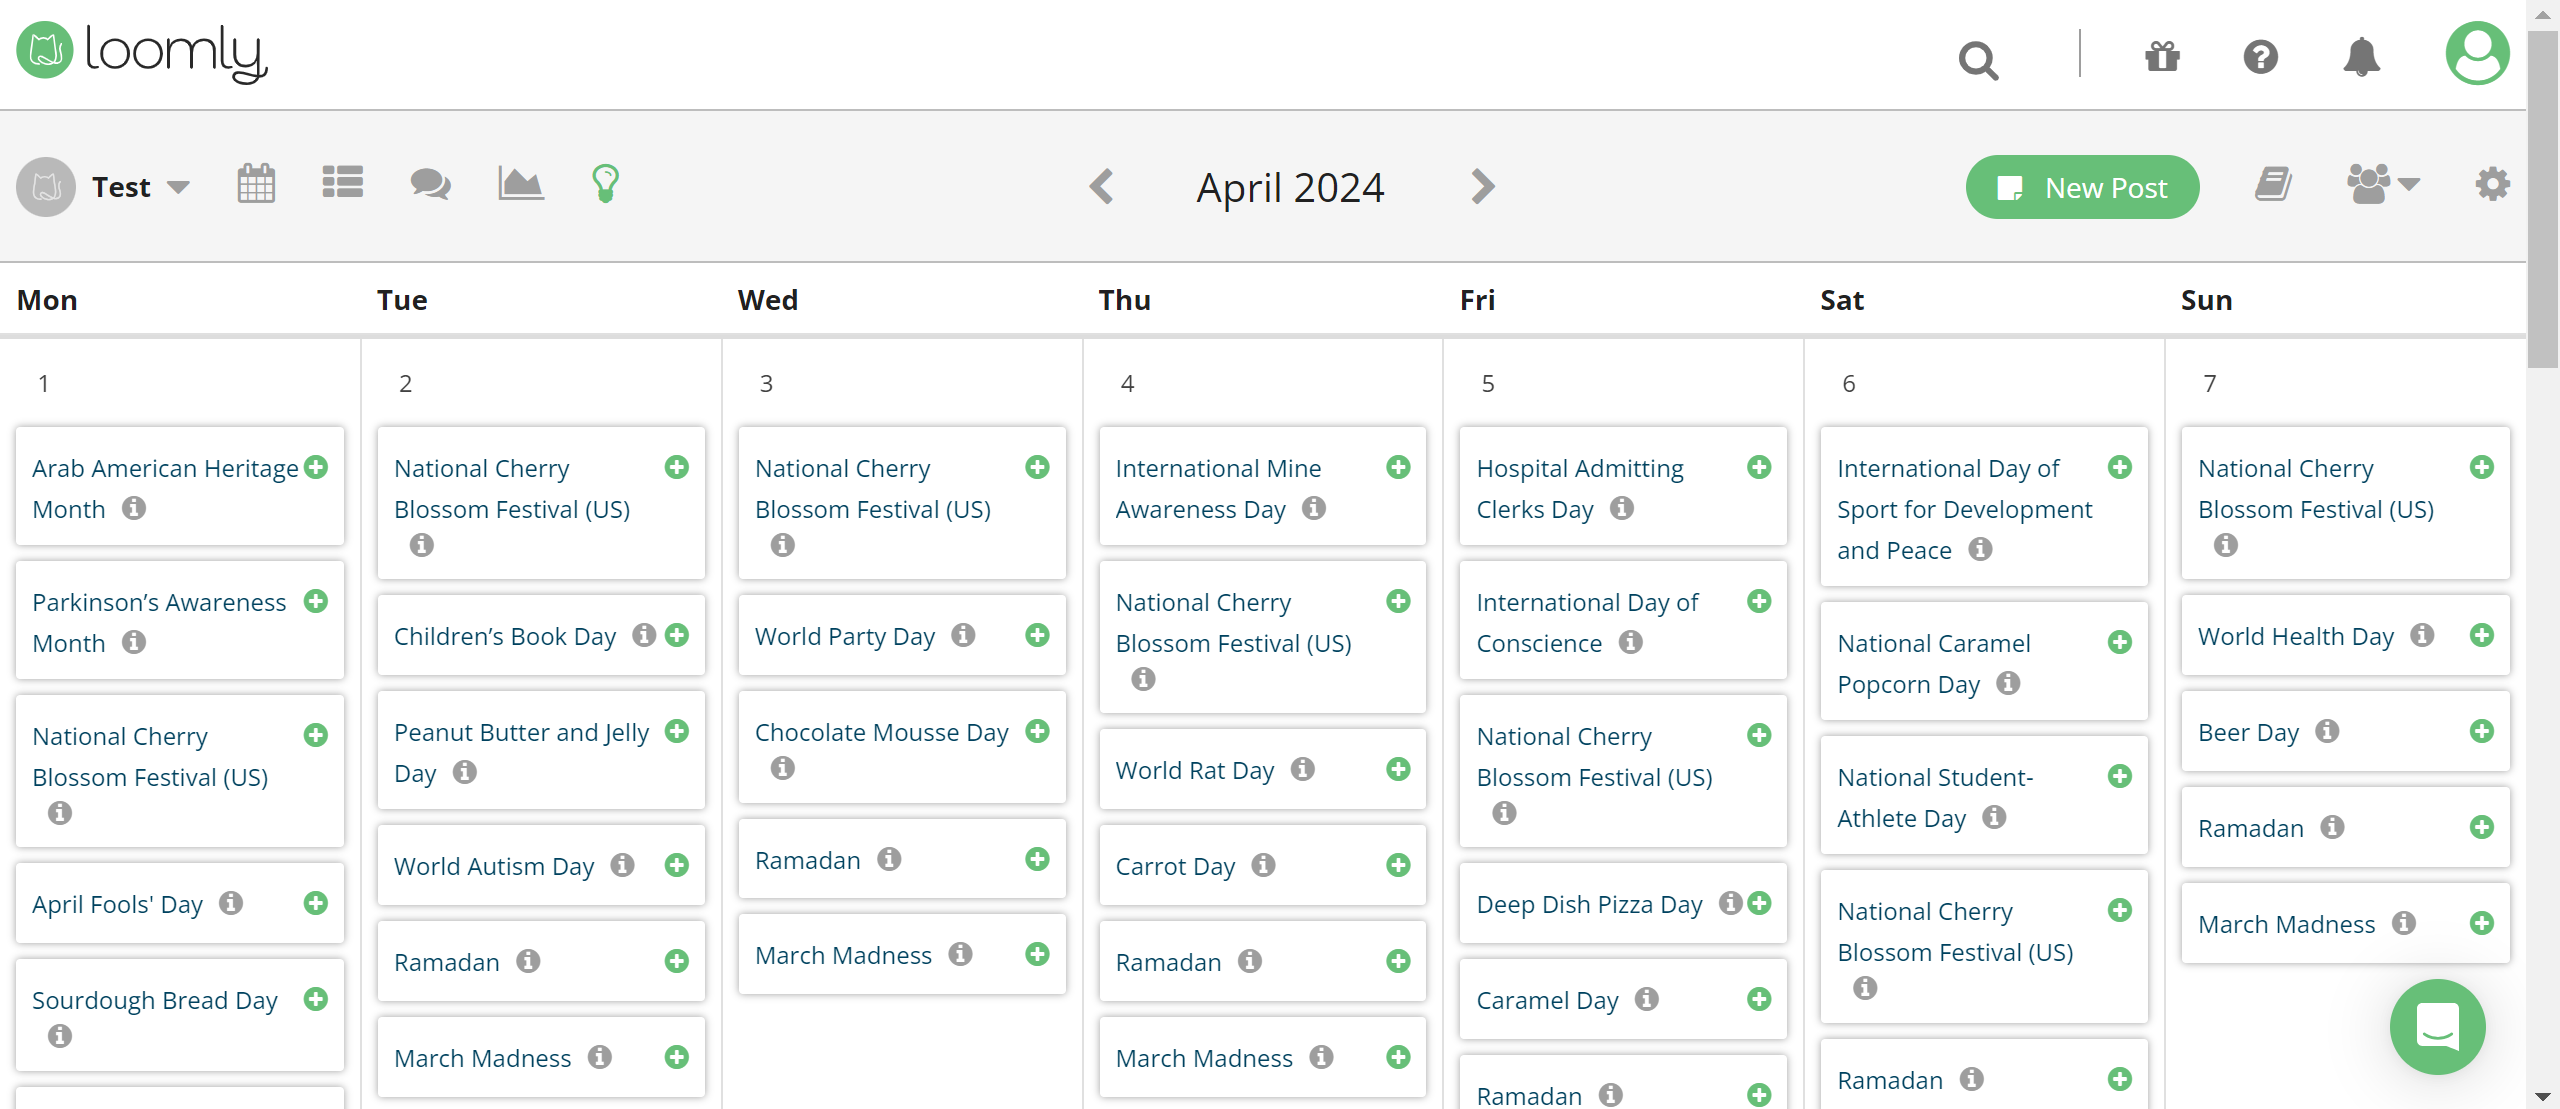Open the search tool in the header

(x=1978, y=58)
